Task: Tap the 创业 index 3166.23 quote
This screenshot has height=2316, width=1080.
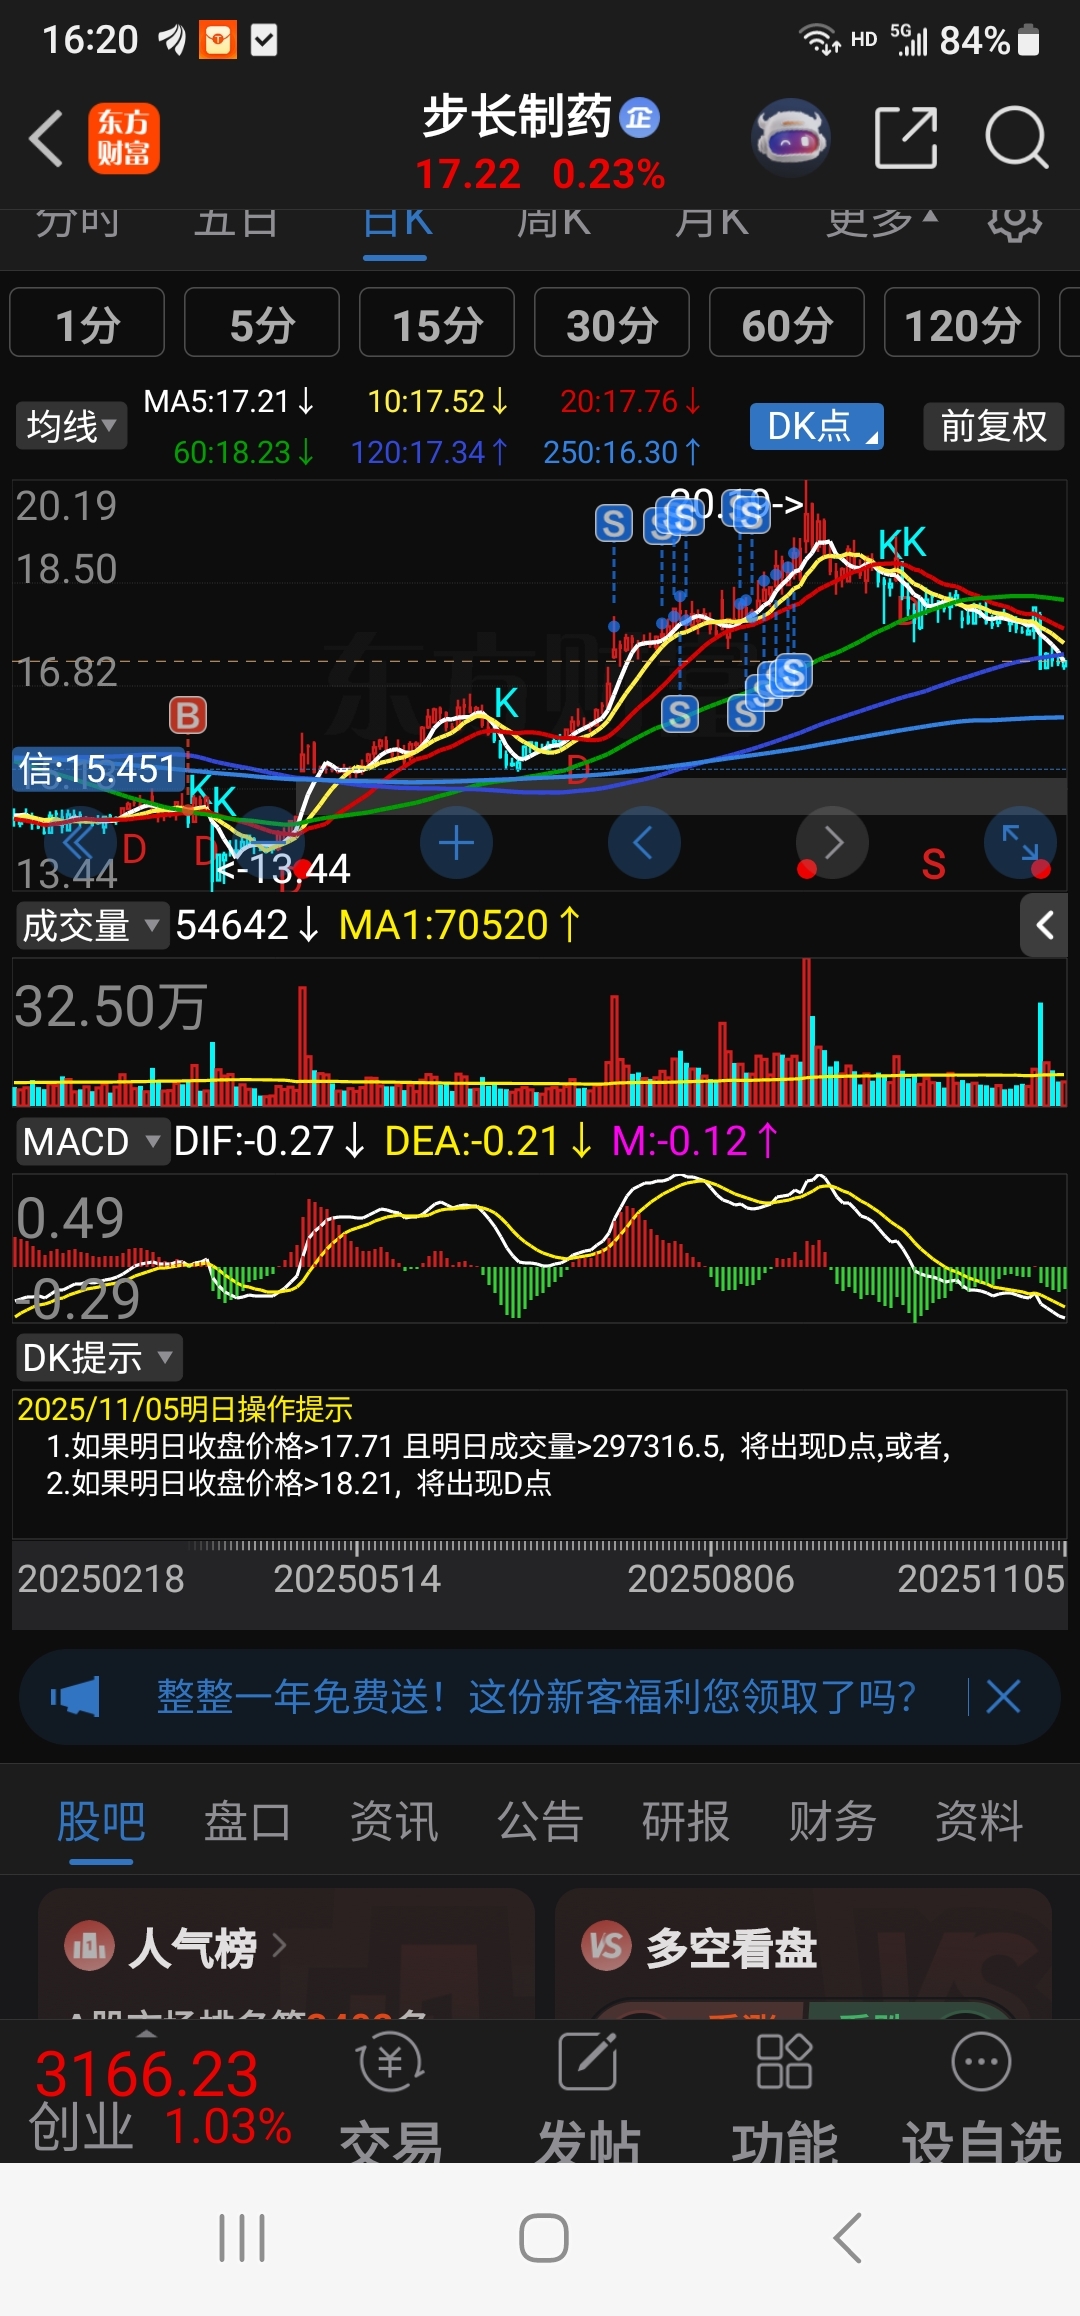Action: [x=147, y=2074]
